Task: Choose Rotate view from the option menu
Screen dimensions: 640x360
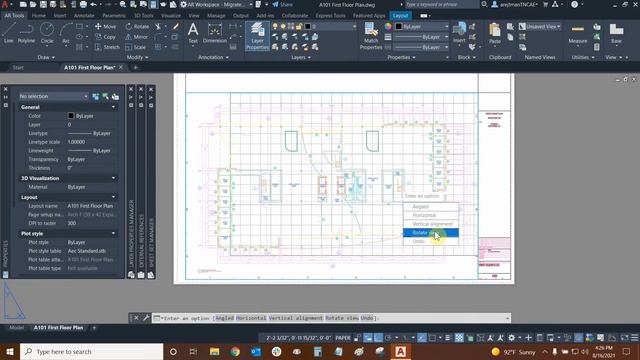Action: (431, 233)
